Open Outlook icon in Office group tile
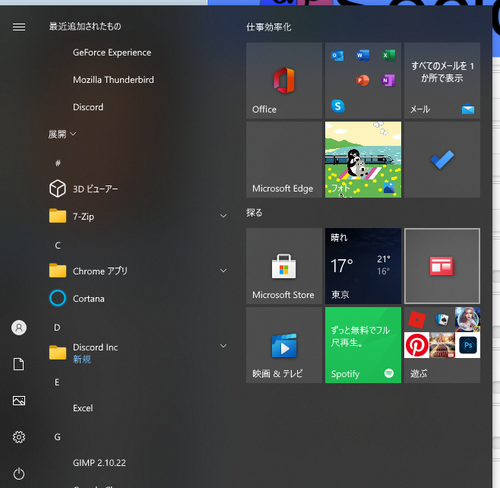 pos(337,55)
